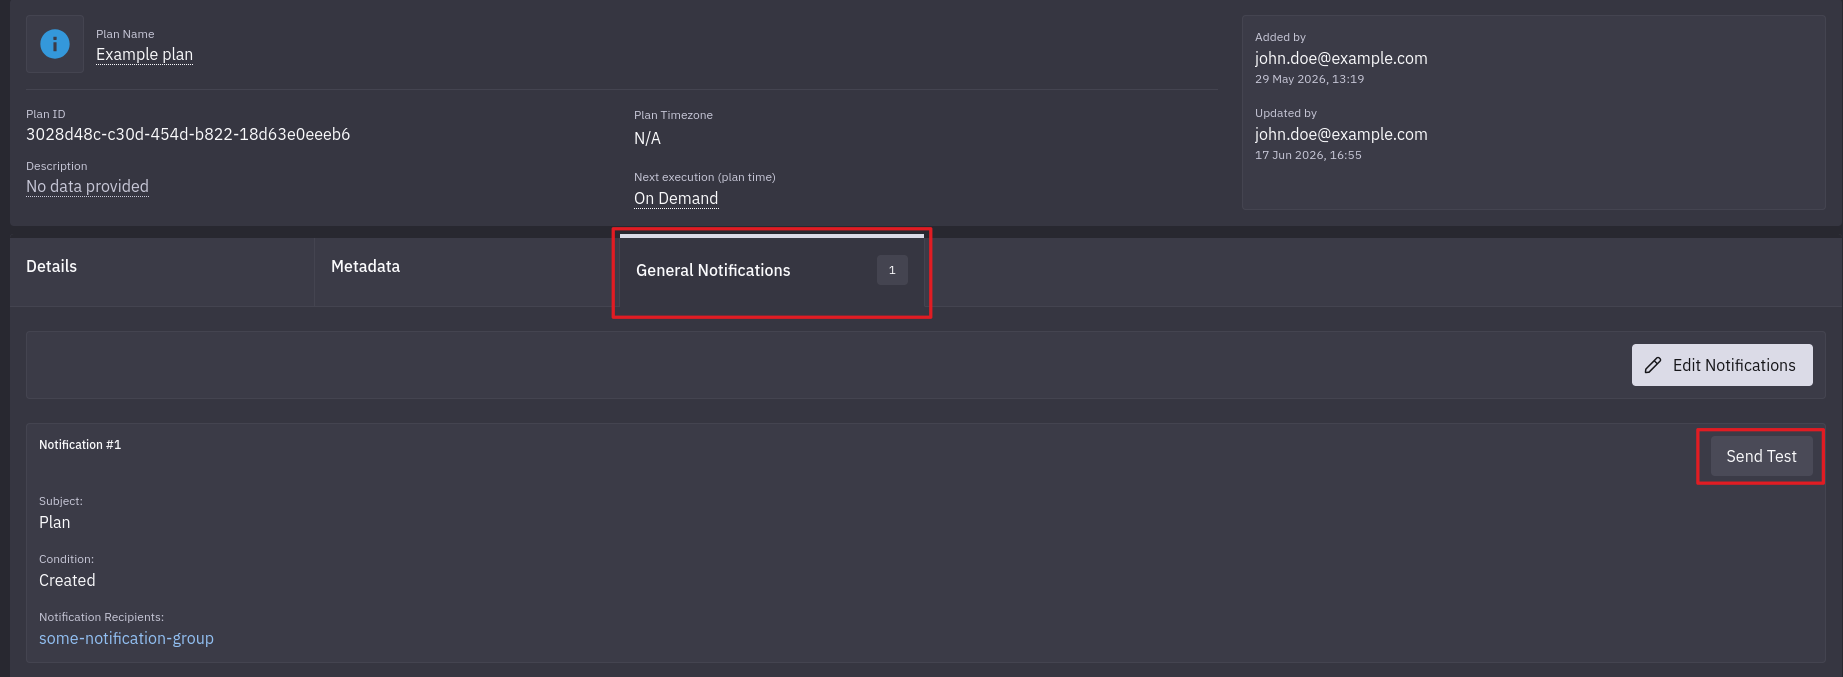The image size is (1843, 677).
Task: Select the Plan ID value text
Action: coord(188,134)
